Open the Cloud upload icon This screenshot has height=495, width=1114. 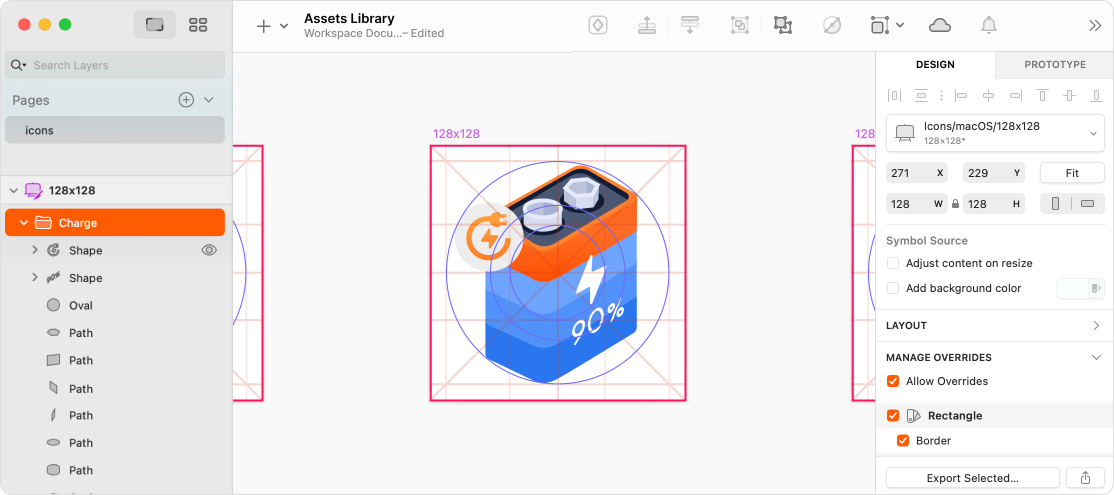point(940,26)
